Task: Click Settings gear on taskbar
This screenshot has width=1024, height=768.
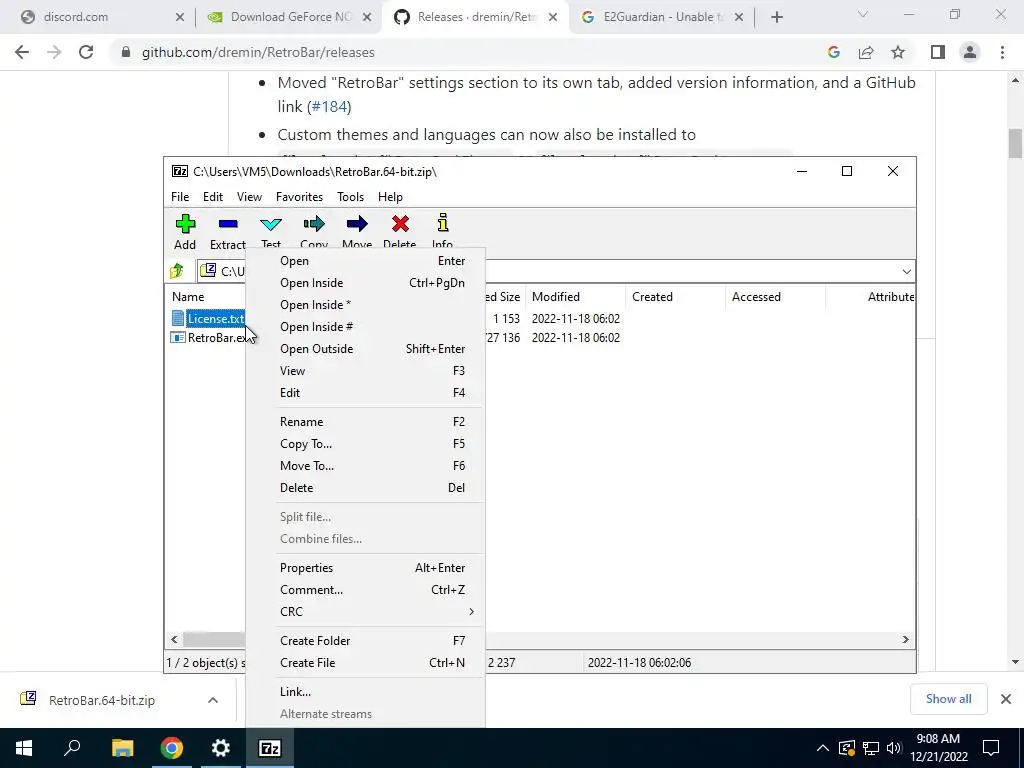Action: click(221, 748)
